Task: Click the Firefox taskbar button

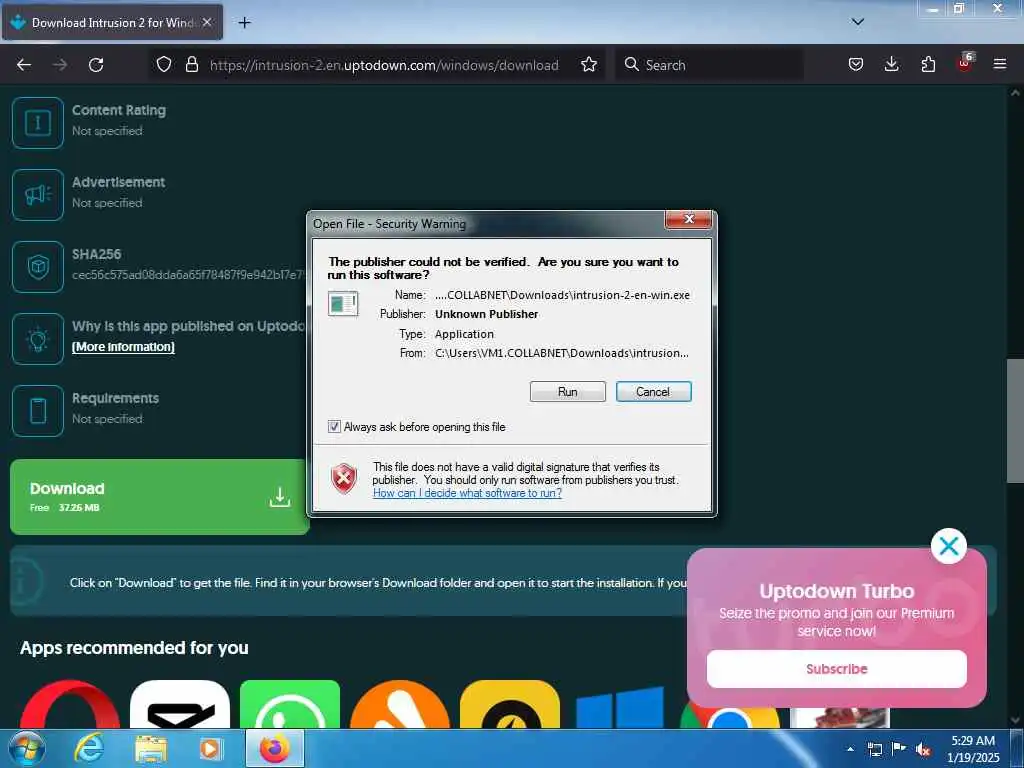Action: tap(275, 749)
